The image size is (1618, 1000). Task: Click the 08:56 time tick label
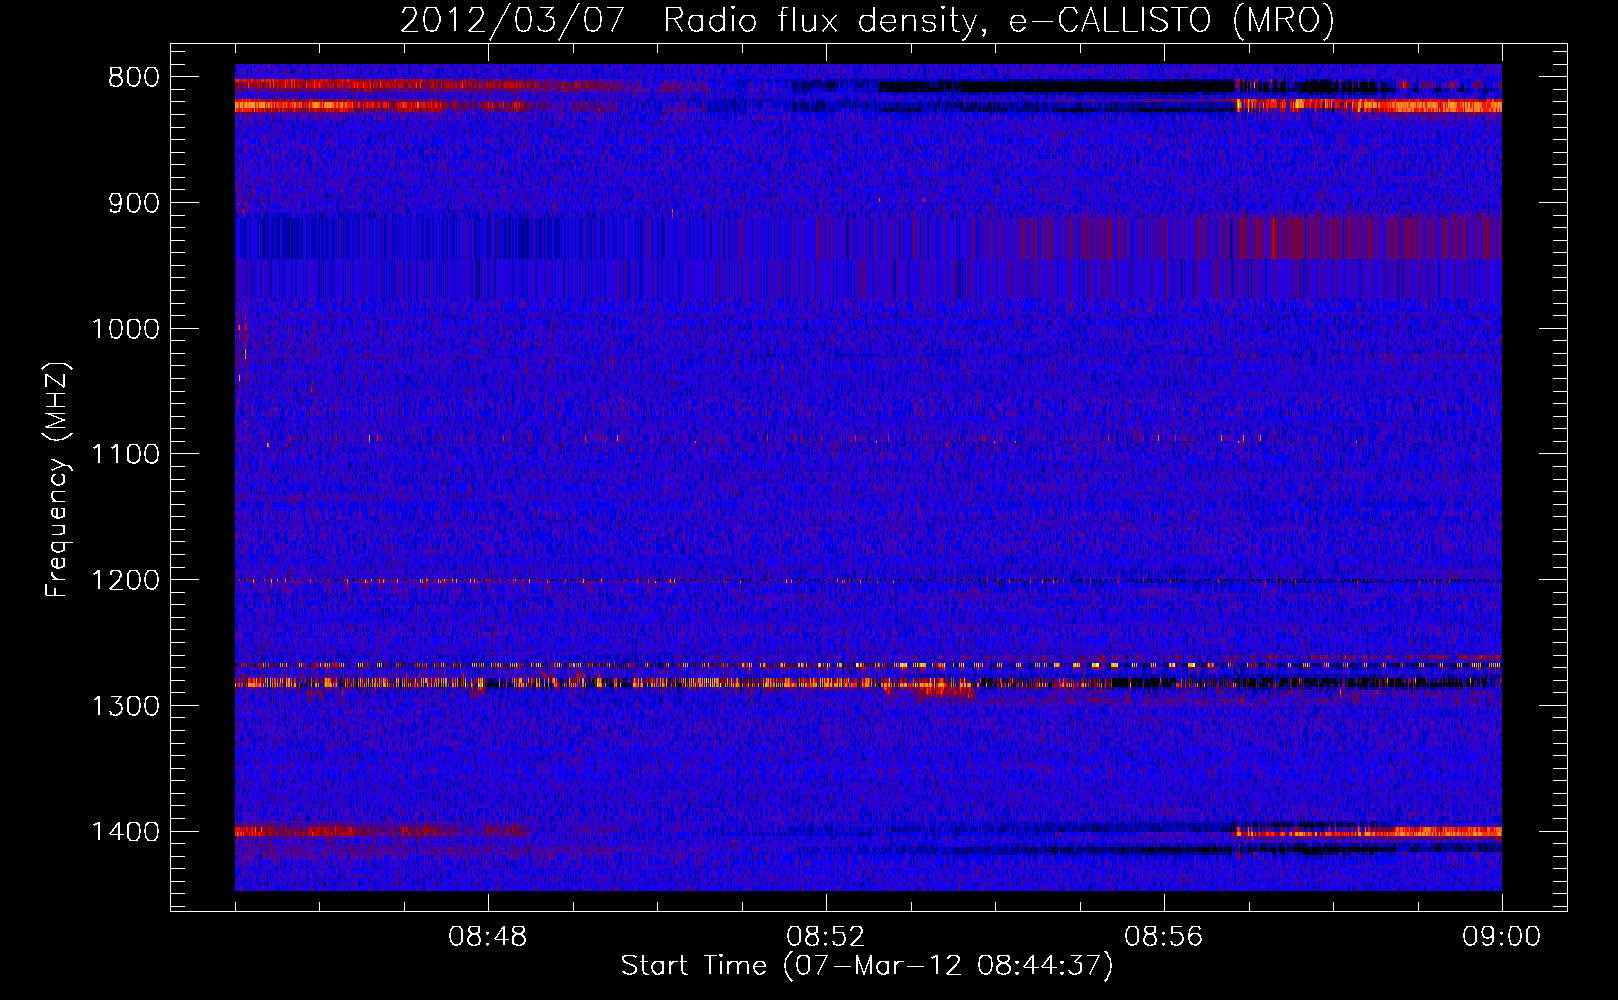[x=1164, y=937]
